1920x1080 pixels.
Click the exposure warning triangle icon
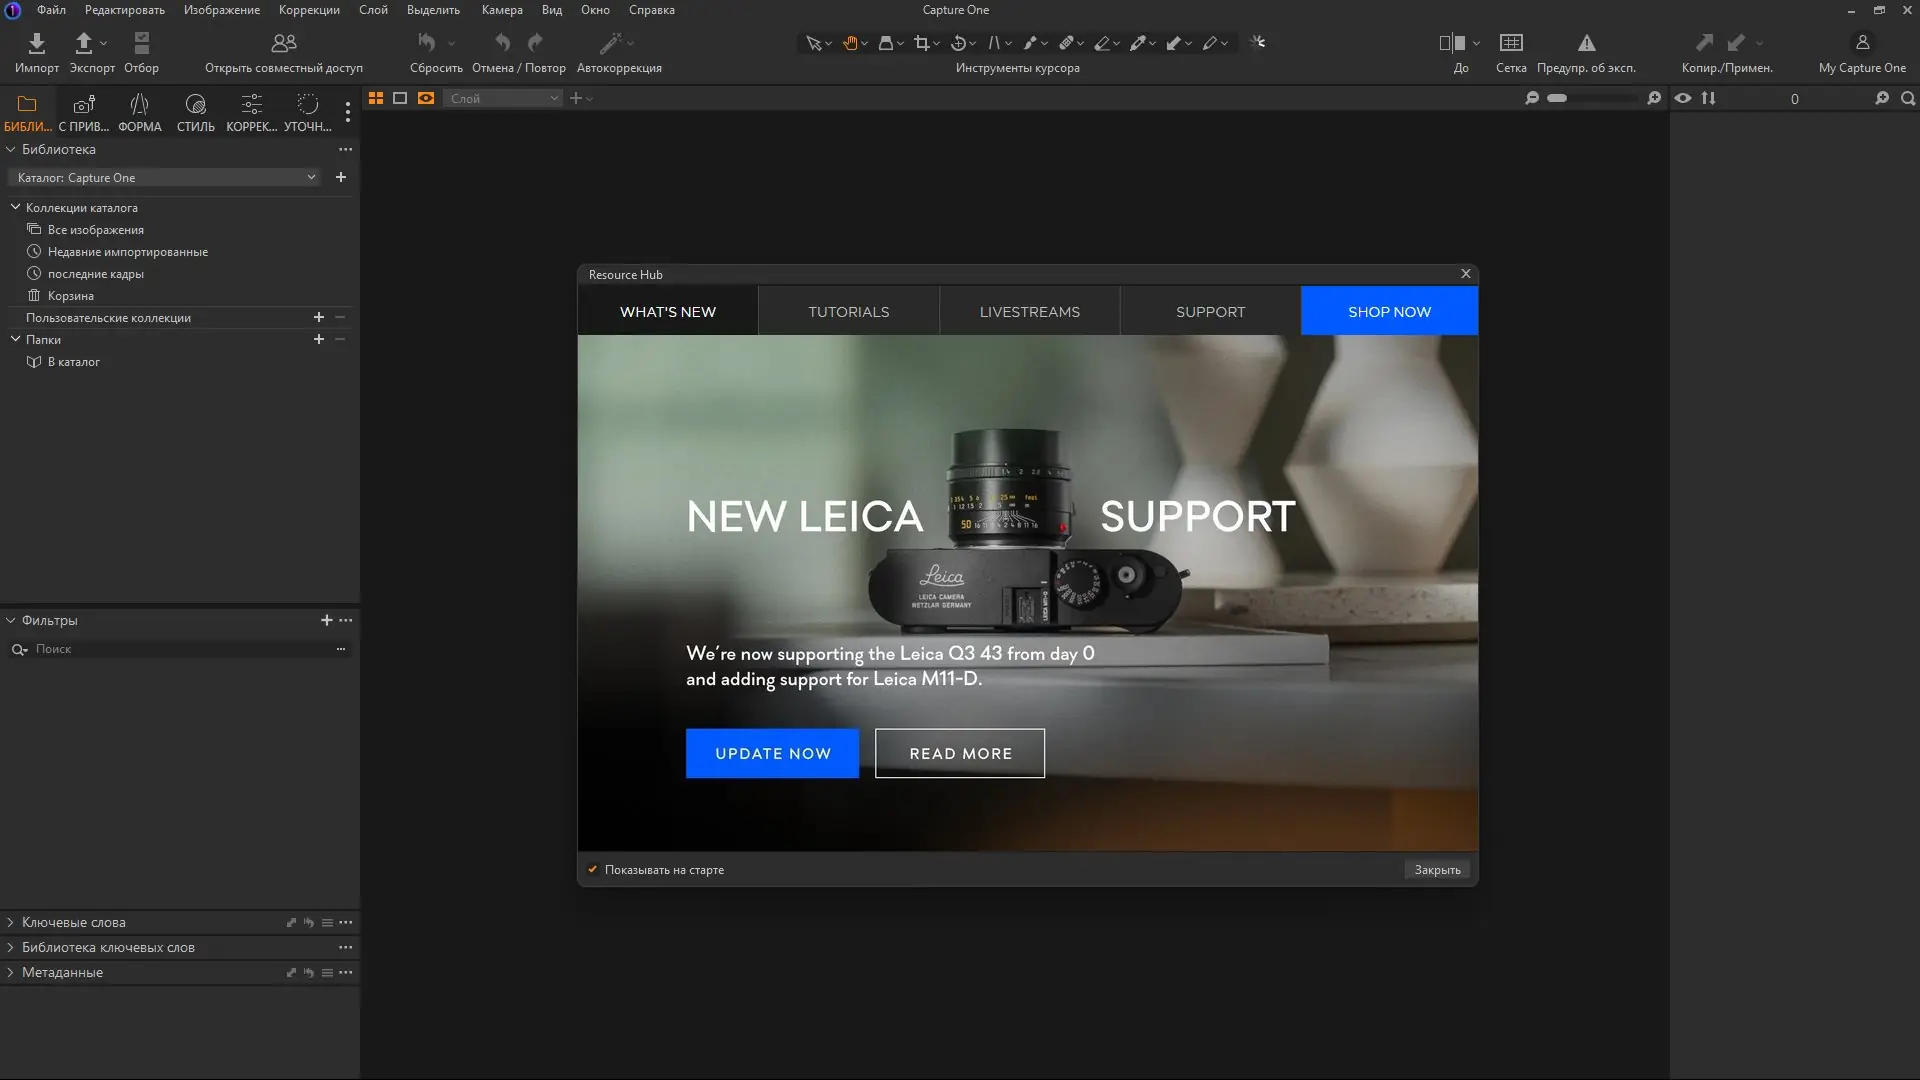point(1586,43)
